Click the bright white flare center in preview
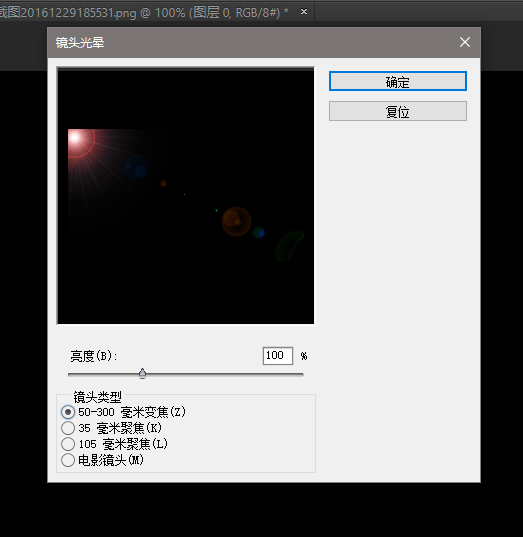The height and width of the screenshot is (537, 523). pyautogui.click(x=75, y=138)
